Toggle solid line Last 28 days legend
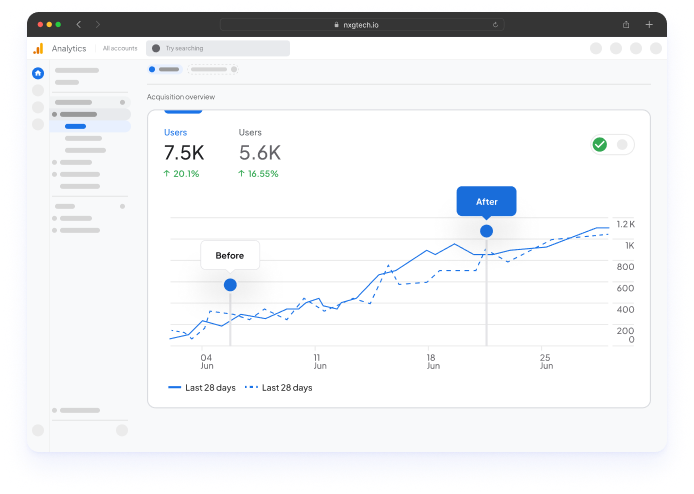 (x=202, y=388)
